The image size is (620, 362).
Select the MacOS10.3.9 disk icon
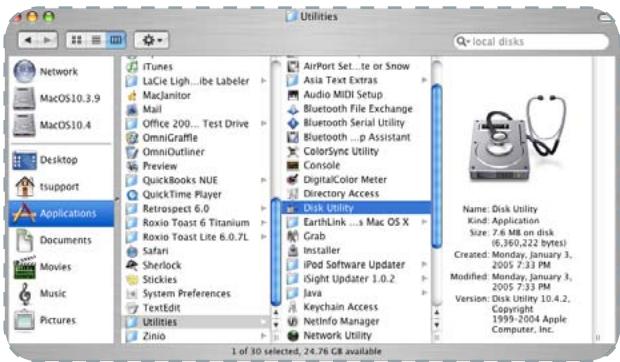coord(24,98)
